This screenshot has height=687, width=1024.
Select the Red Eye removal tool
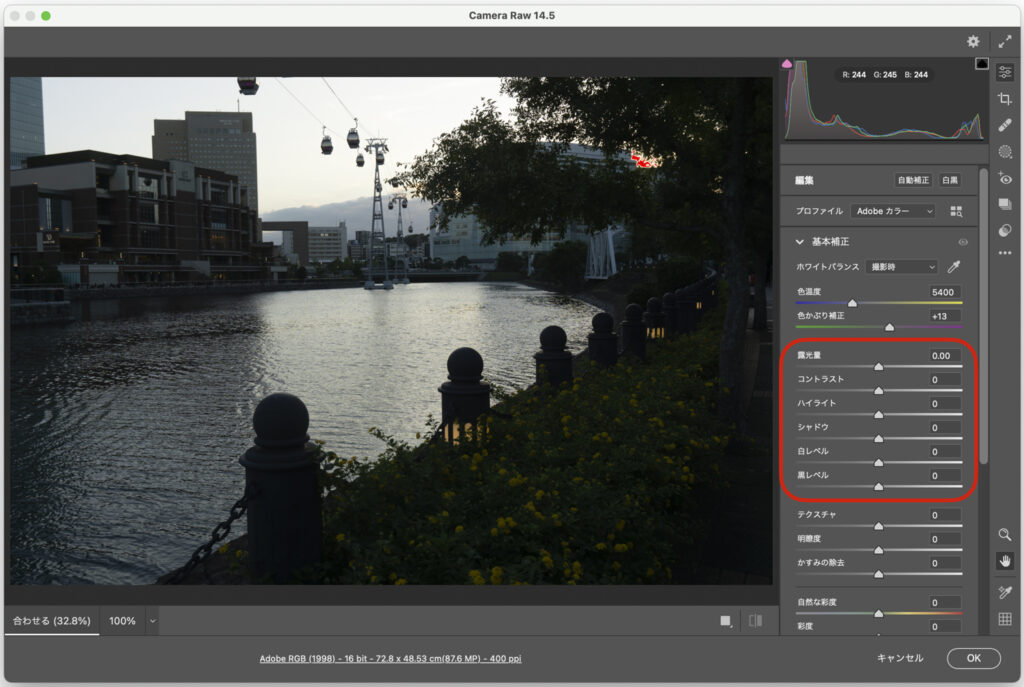click(x=1005, y=178)
